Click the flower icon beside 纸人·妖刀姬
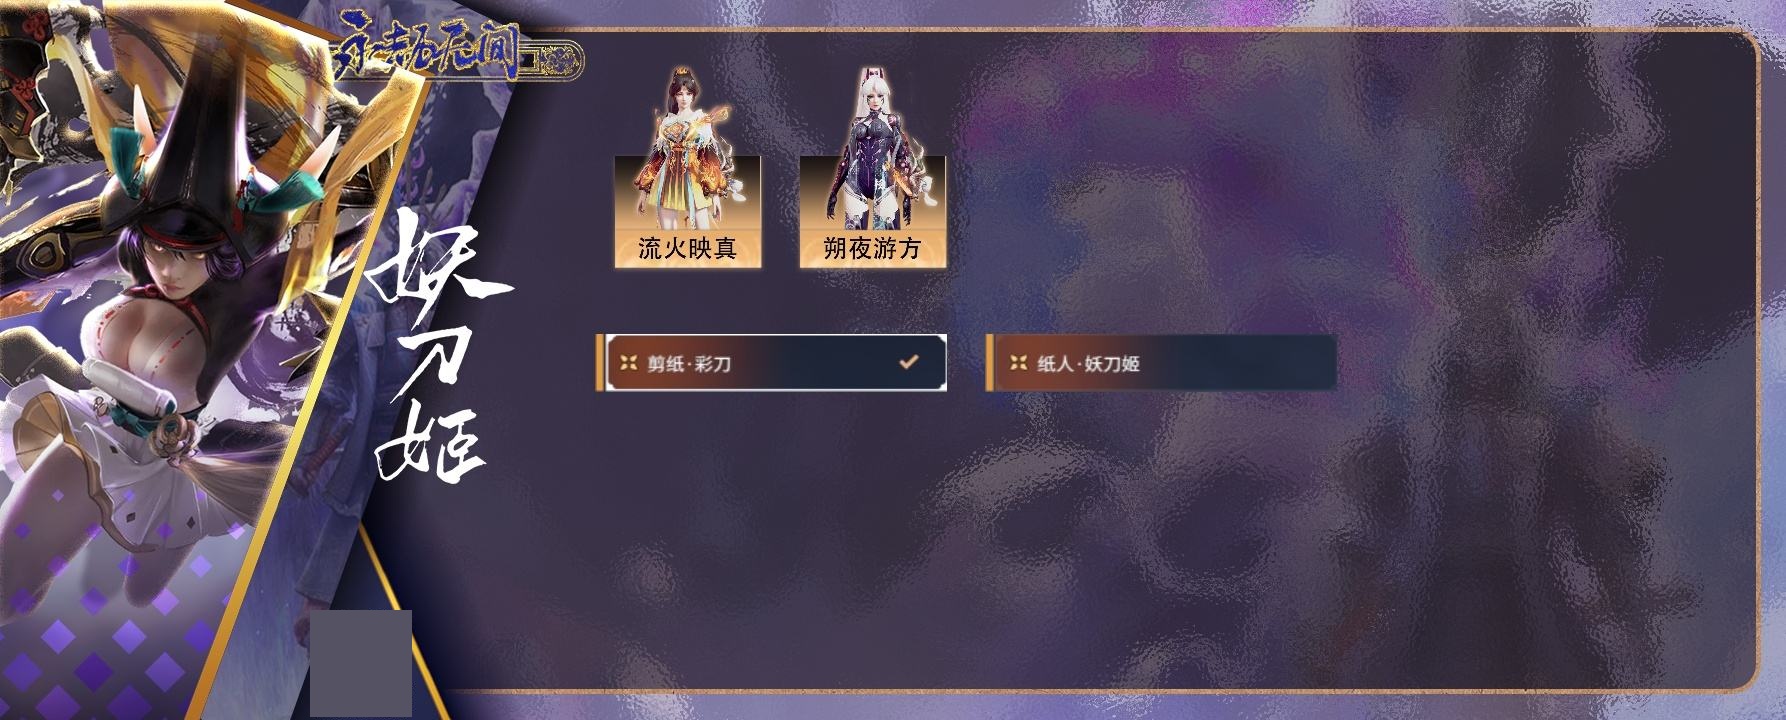1786x720 pixels. (1018, 363)
